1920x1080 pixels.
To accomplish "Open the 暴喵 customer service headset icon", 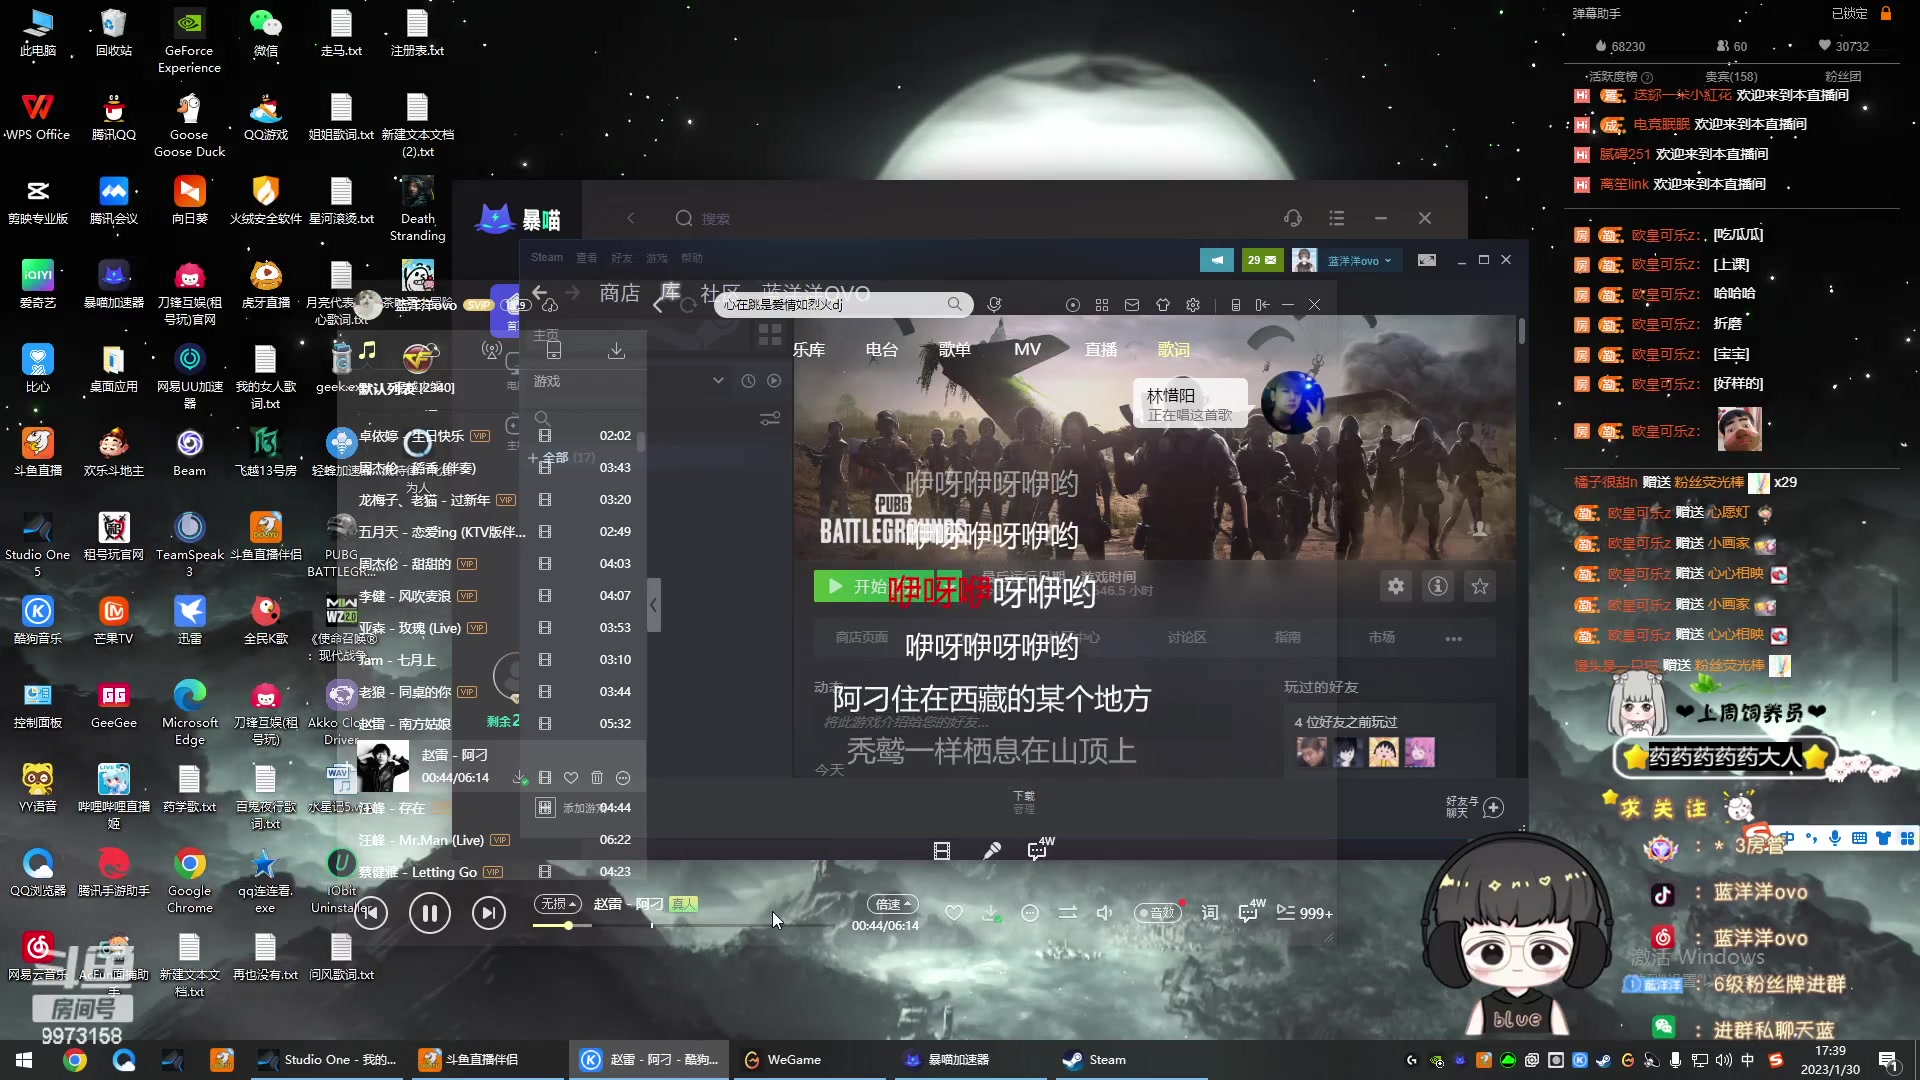I will pos(1293,218).
